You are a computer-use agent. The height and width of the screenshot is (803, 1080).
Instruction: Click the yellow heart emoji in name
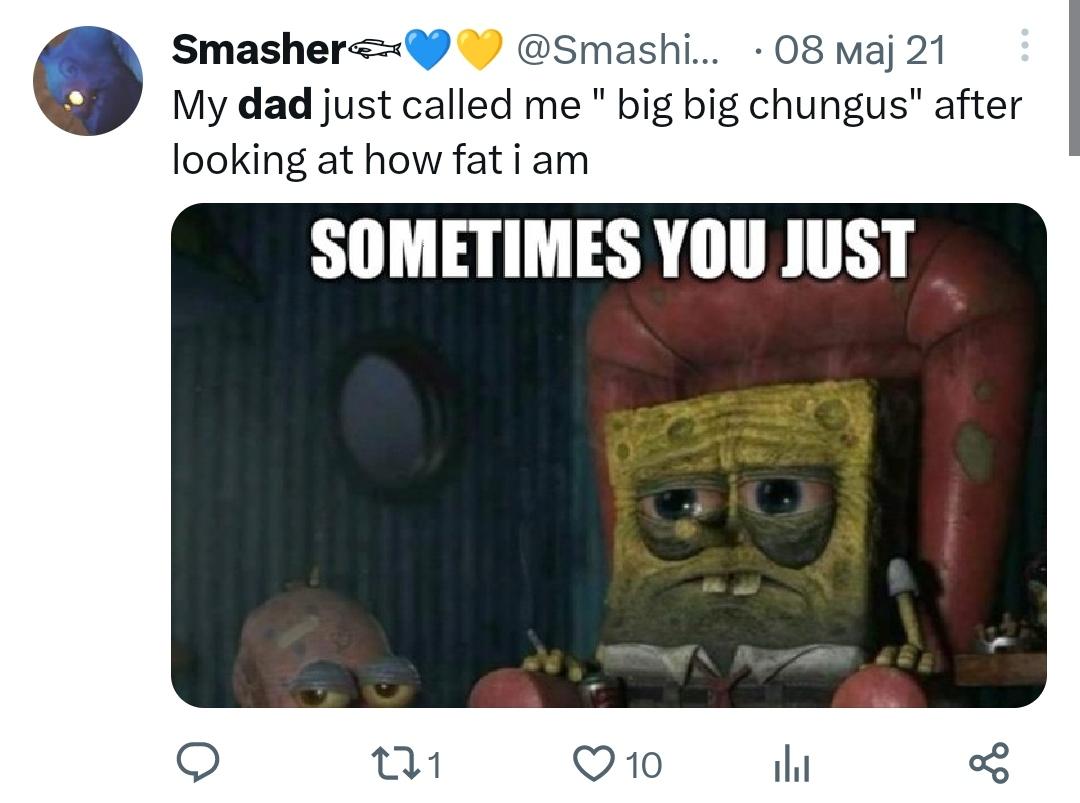480,50
